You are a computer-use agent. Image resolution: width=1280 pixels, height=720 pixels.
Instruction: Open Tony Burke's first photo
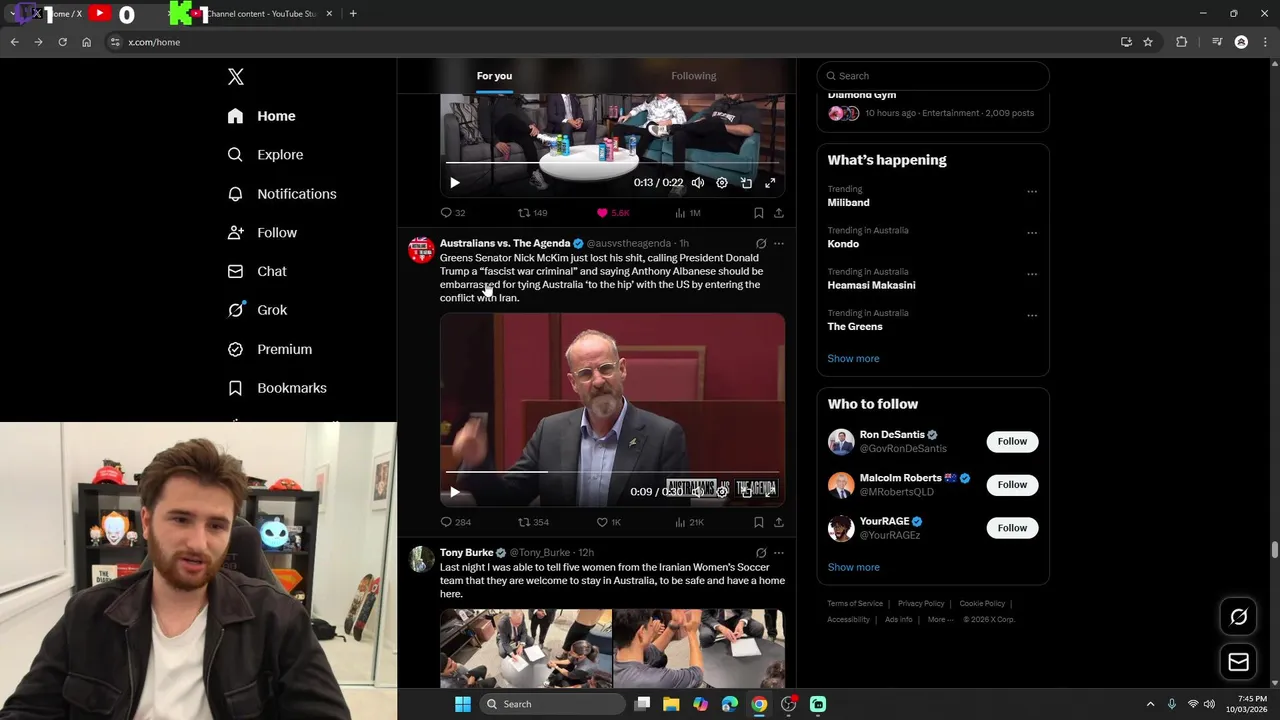click(x=526, y=648)
